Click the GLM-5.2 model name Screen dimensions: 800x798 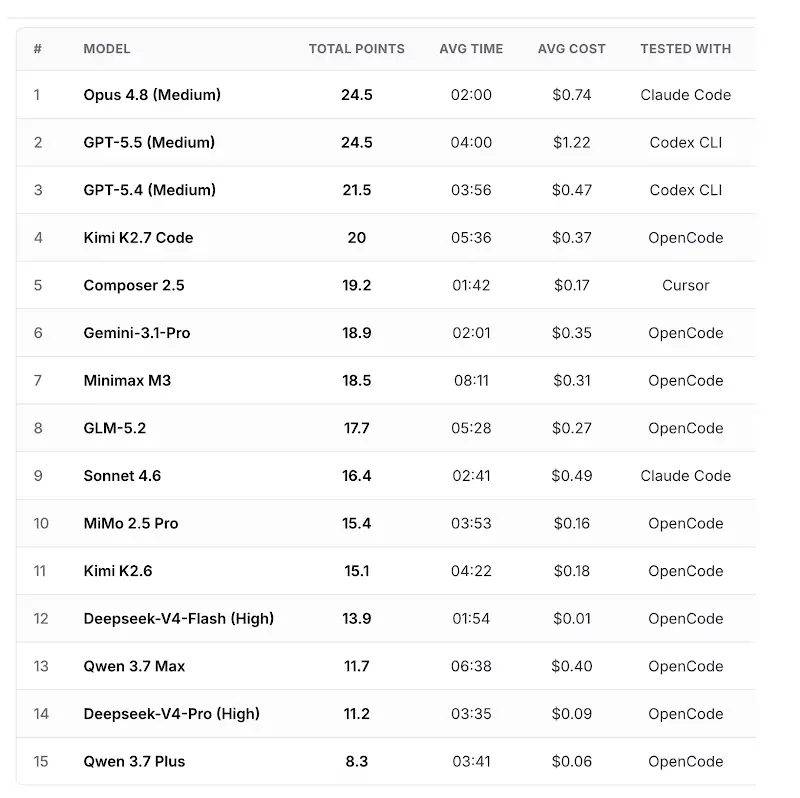tap(115, 428)
